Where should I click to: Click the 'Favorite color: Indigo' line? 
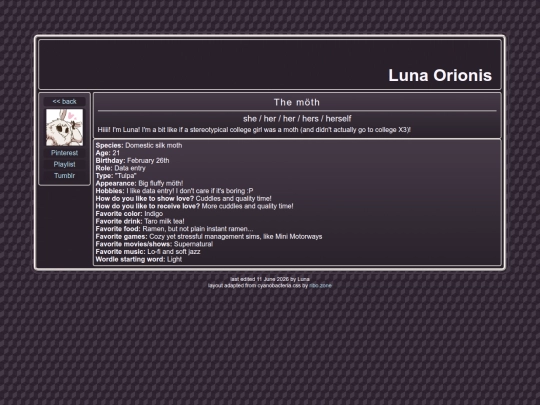(129, 214)
